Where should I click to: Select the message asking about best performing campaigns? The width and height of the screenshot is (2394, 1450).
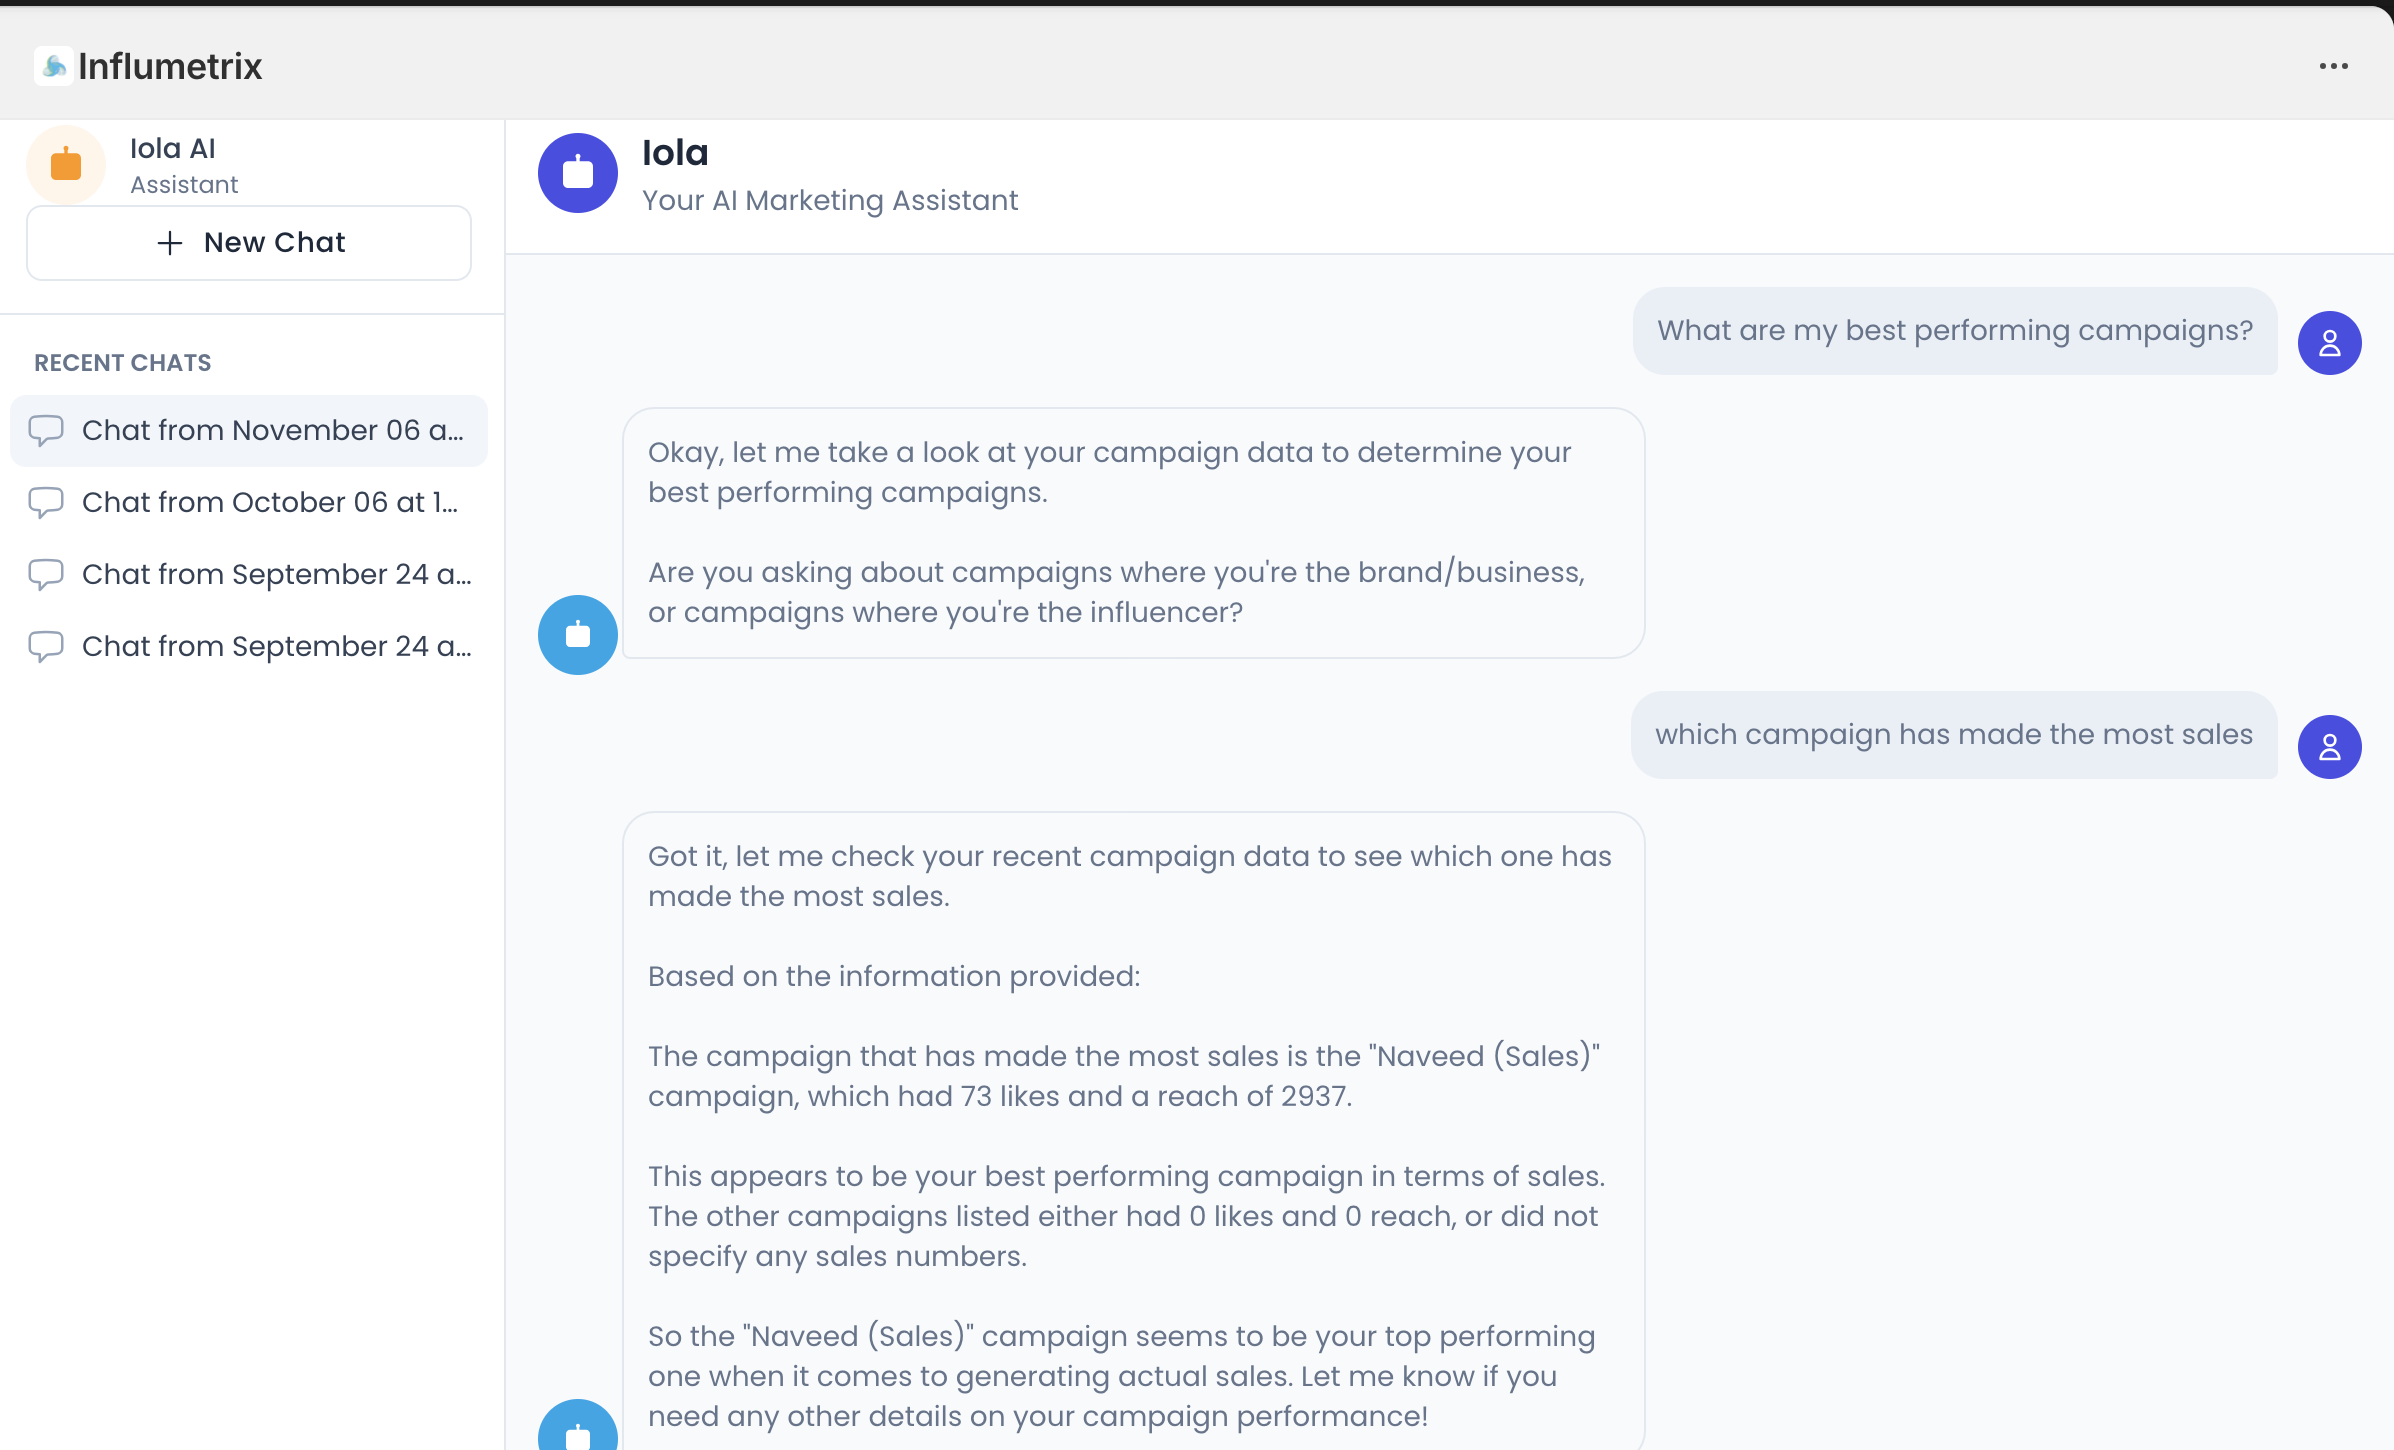click(1954, 331)
